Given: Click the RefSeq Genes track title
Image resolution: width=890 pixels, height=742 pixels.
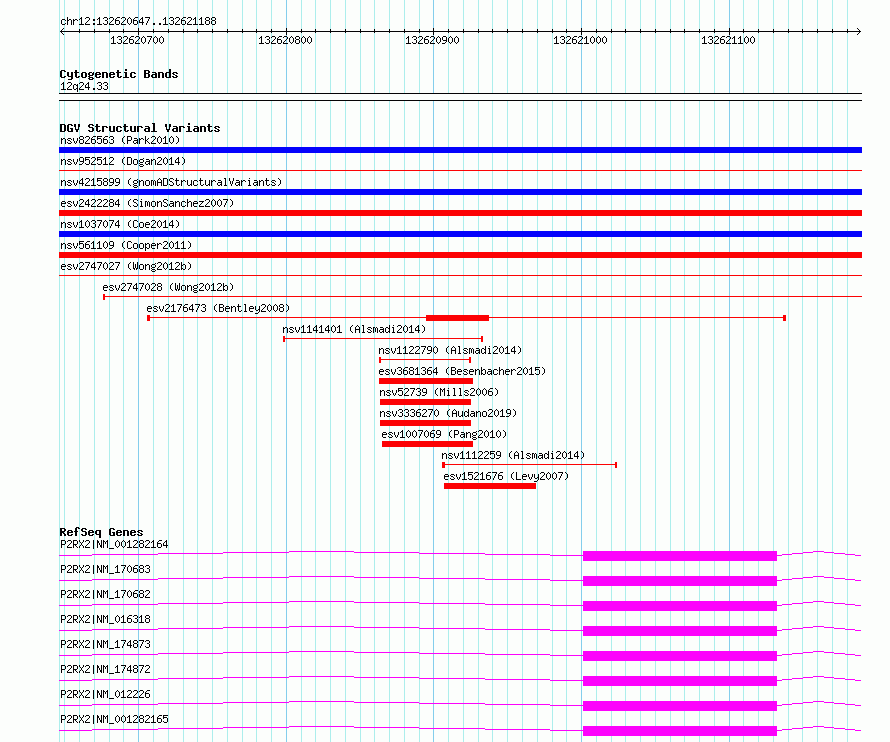Looking at the screenshot, I should [101, 532].
